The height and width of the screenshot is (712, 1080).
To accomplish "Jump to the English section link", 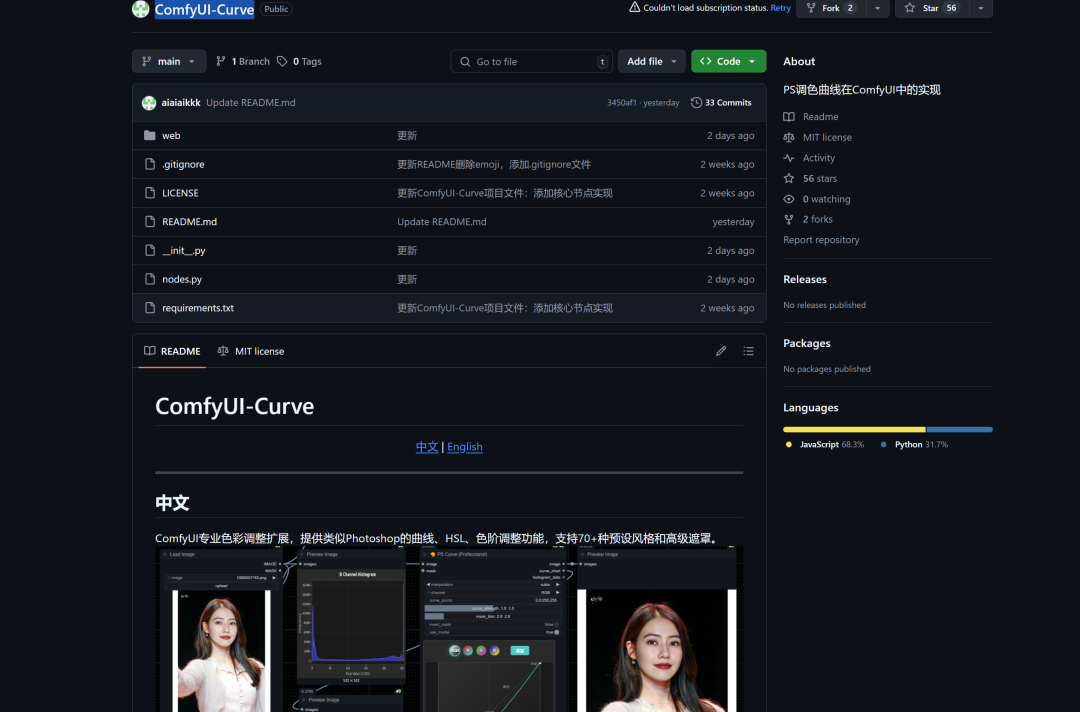I will [464, 447].
